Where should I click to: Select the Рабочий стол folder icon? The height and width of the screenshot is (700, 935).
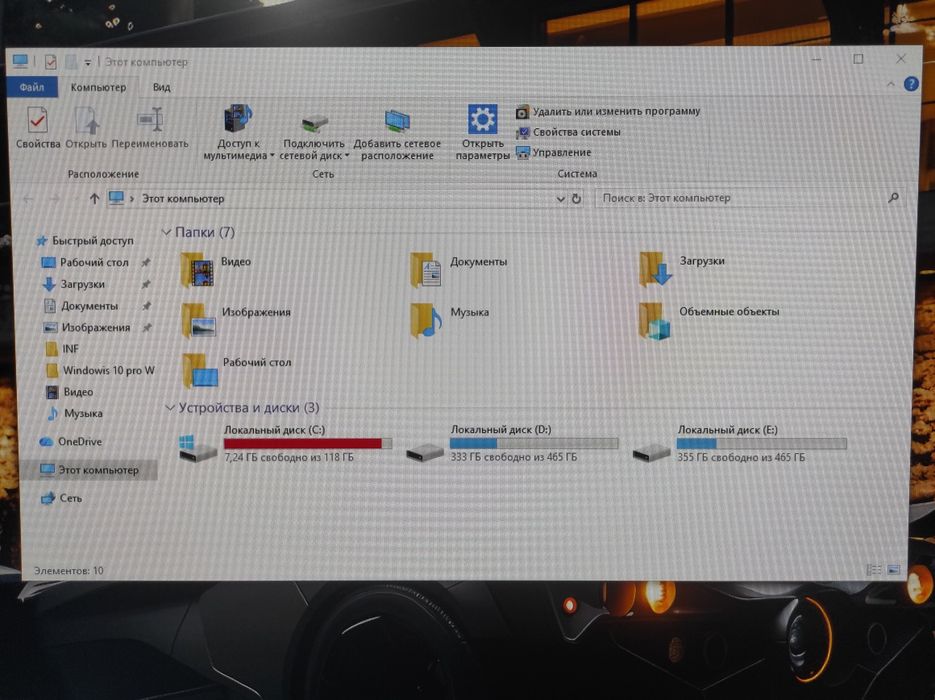(x=200, y=371)
